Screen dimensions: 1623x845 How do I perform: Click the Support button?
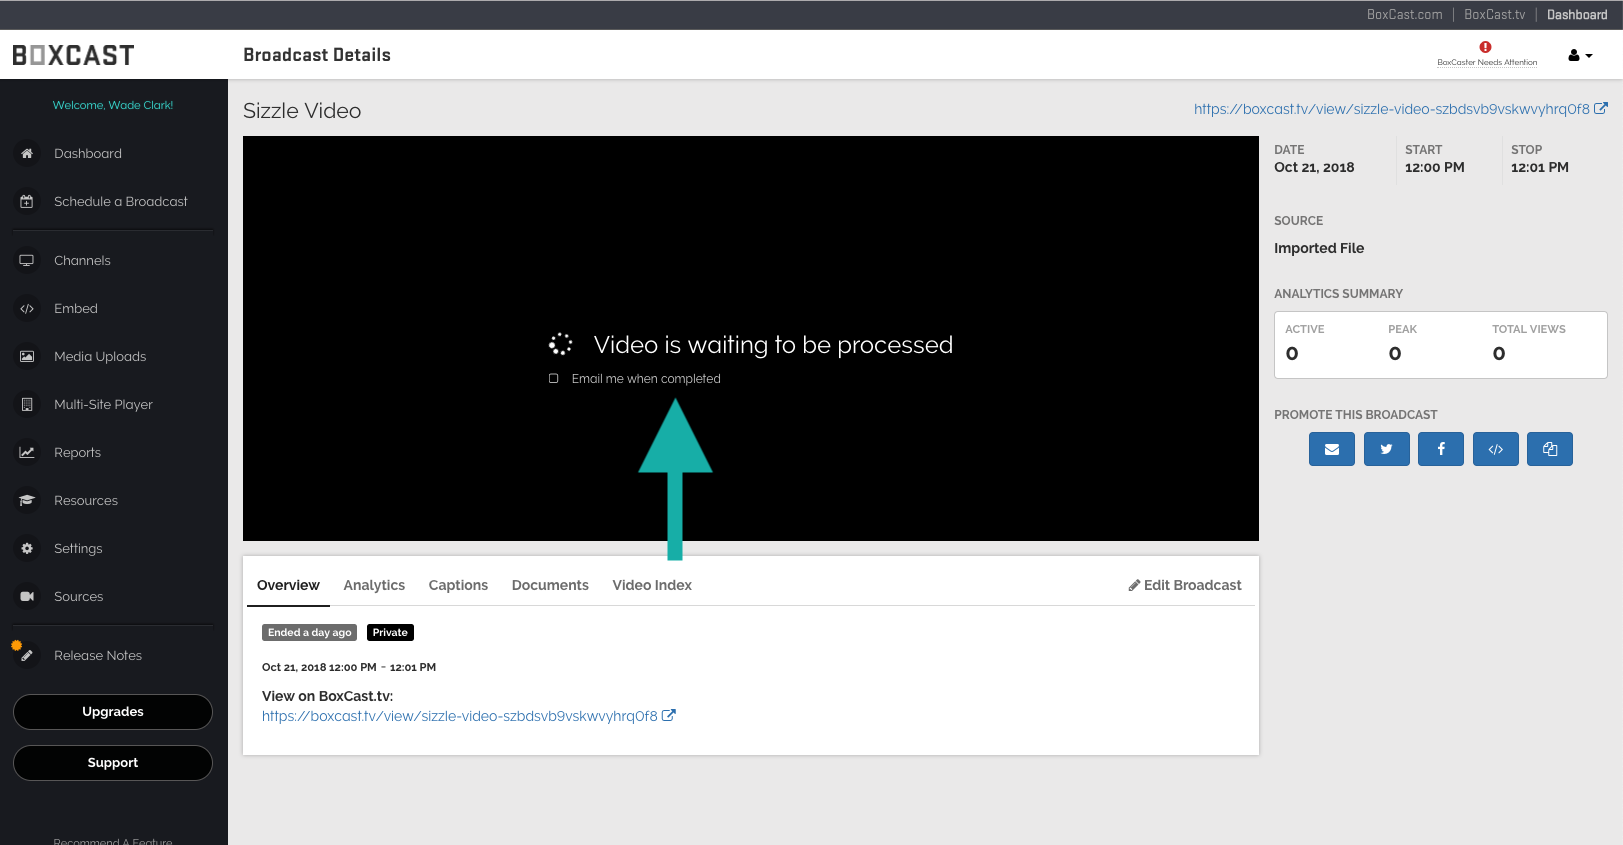click(113, 763)
